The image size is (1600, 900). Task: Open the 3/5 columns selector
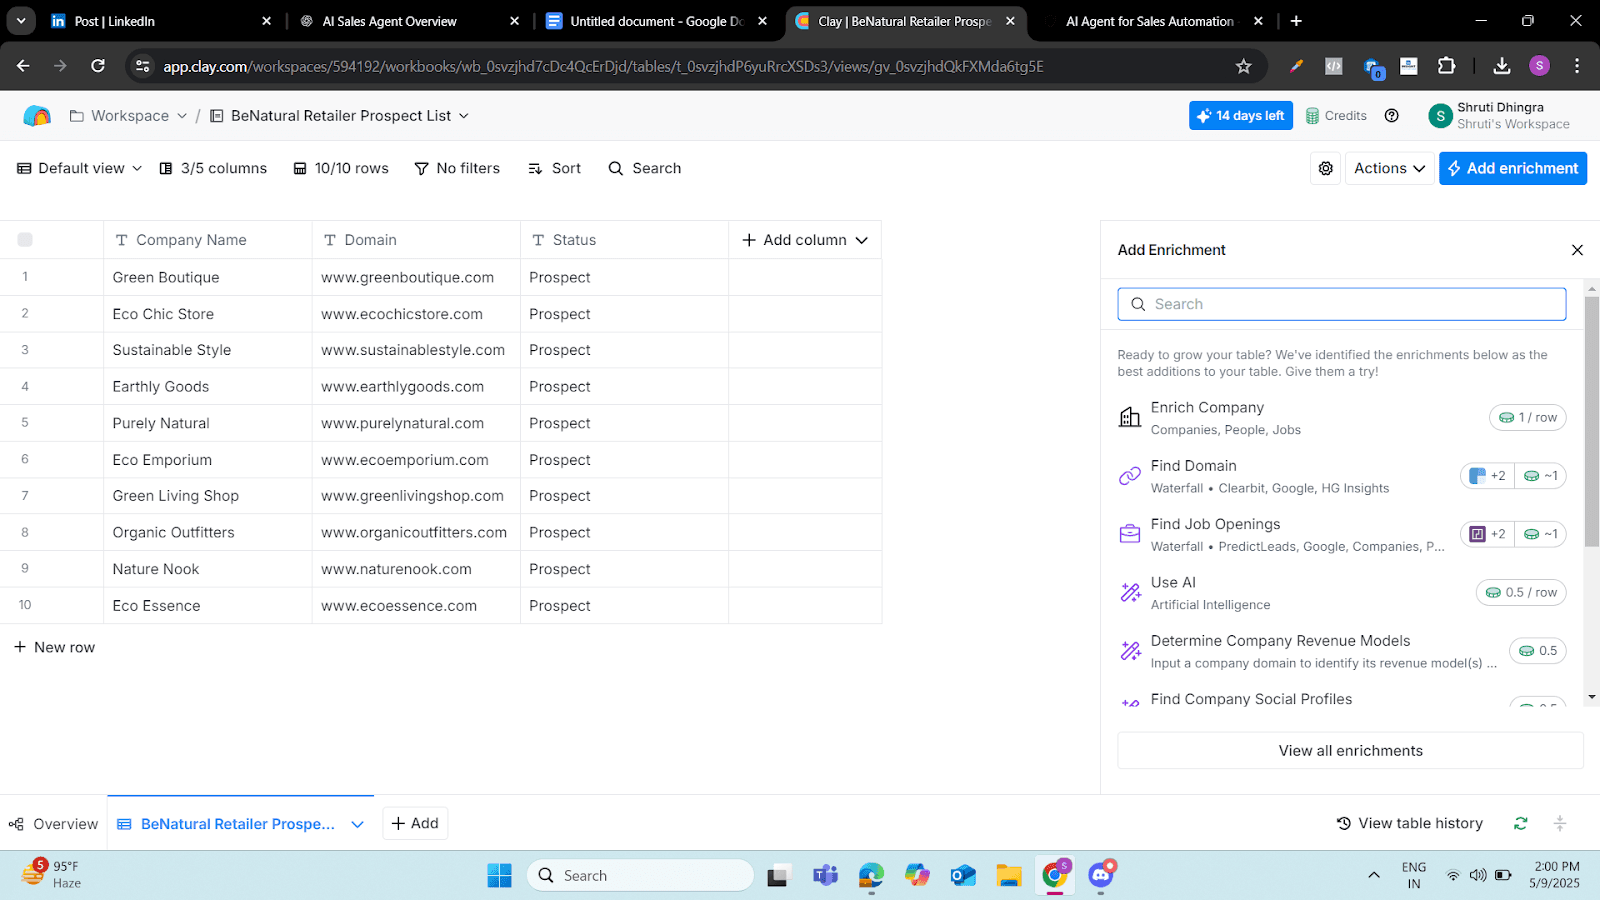pos(213,169)
